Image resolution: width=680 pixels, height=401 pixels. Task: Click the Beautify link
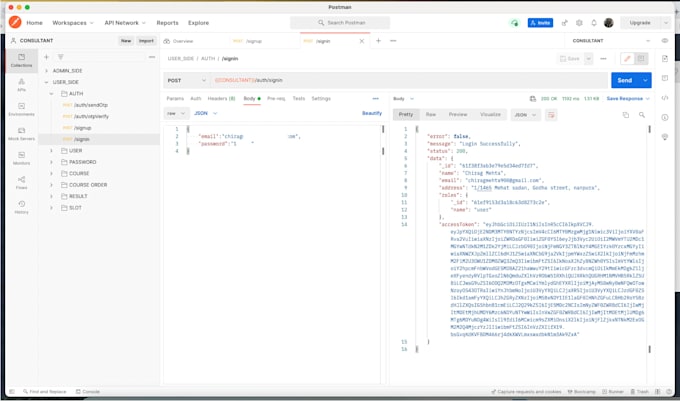pos(372,113)
